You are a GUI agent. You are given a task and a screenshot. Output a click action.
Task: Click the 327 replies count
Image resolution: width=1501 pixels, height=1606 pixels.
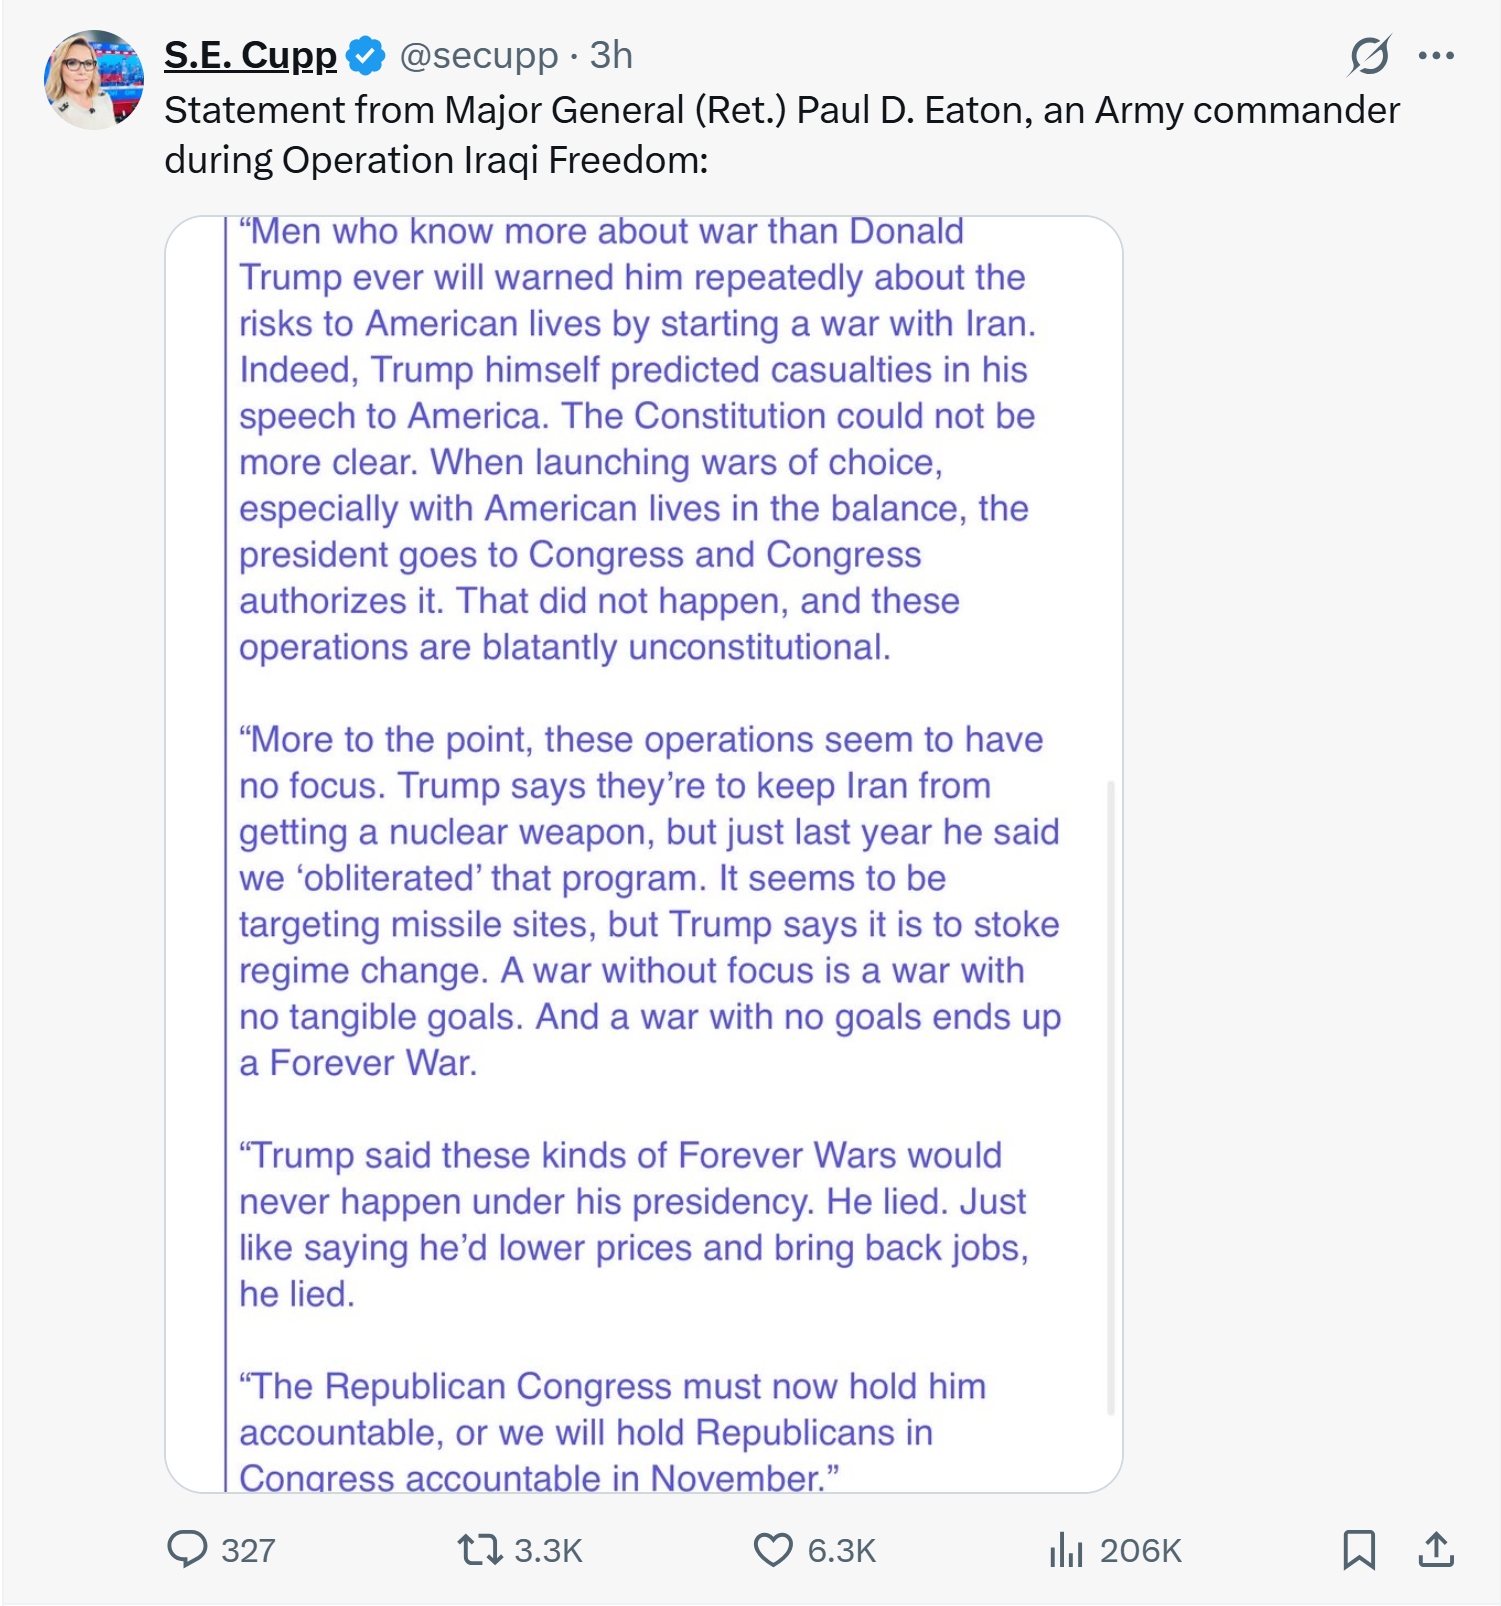[x=248, y=1550]
